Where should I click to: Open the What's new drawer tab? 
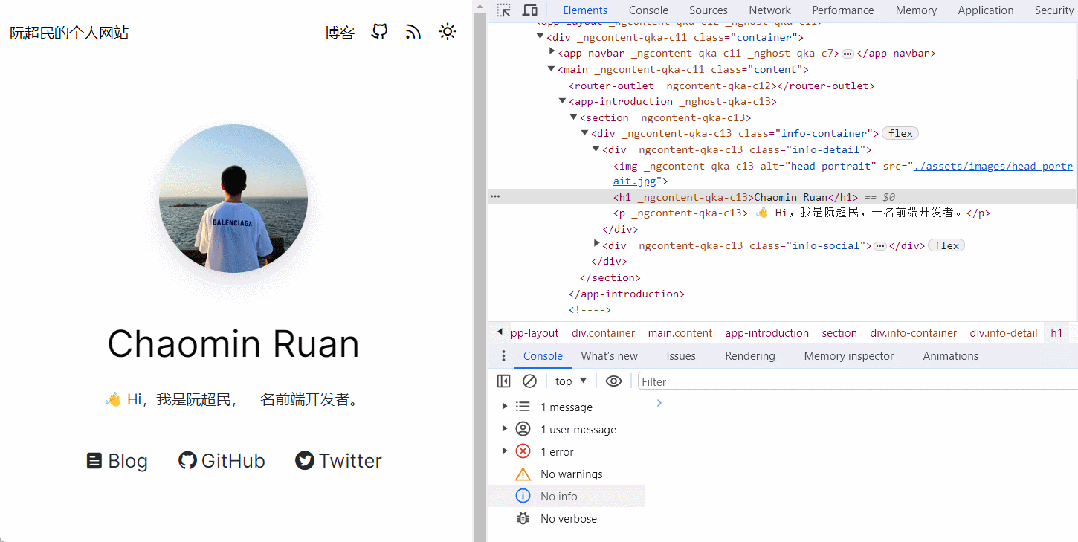point(609,356)
